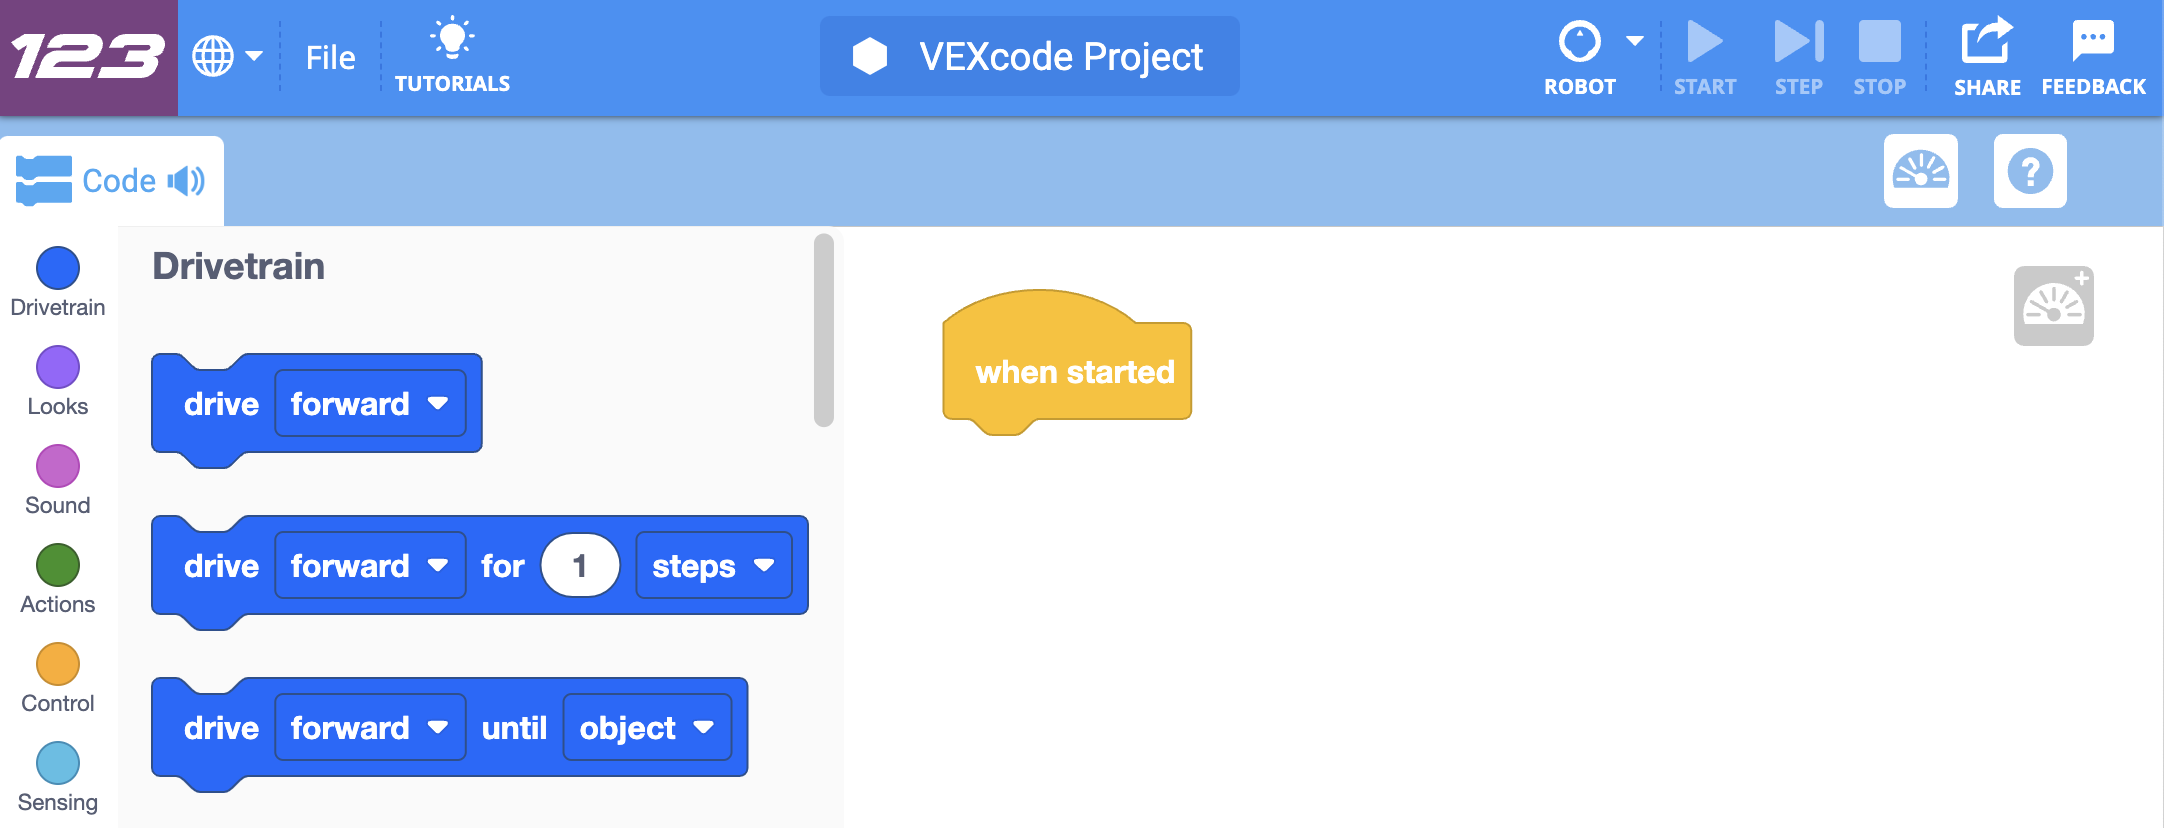
Task: Click the add-monitor icon on the canvas
Action: [x=2053, y=304]
